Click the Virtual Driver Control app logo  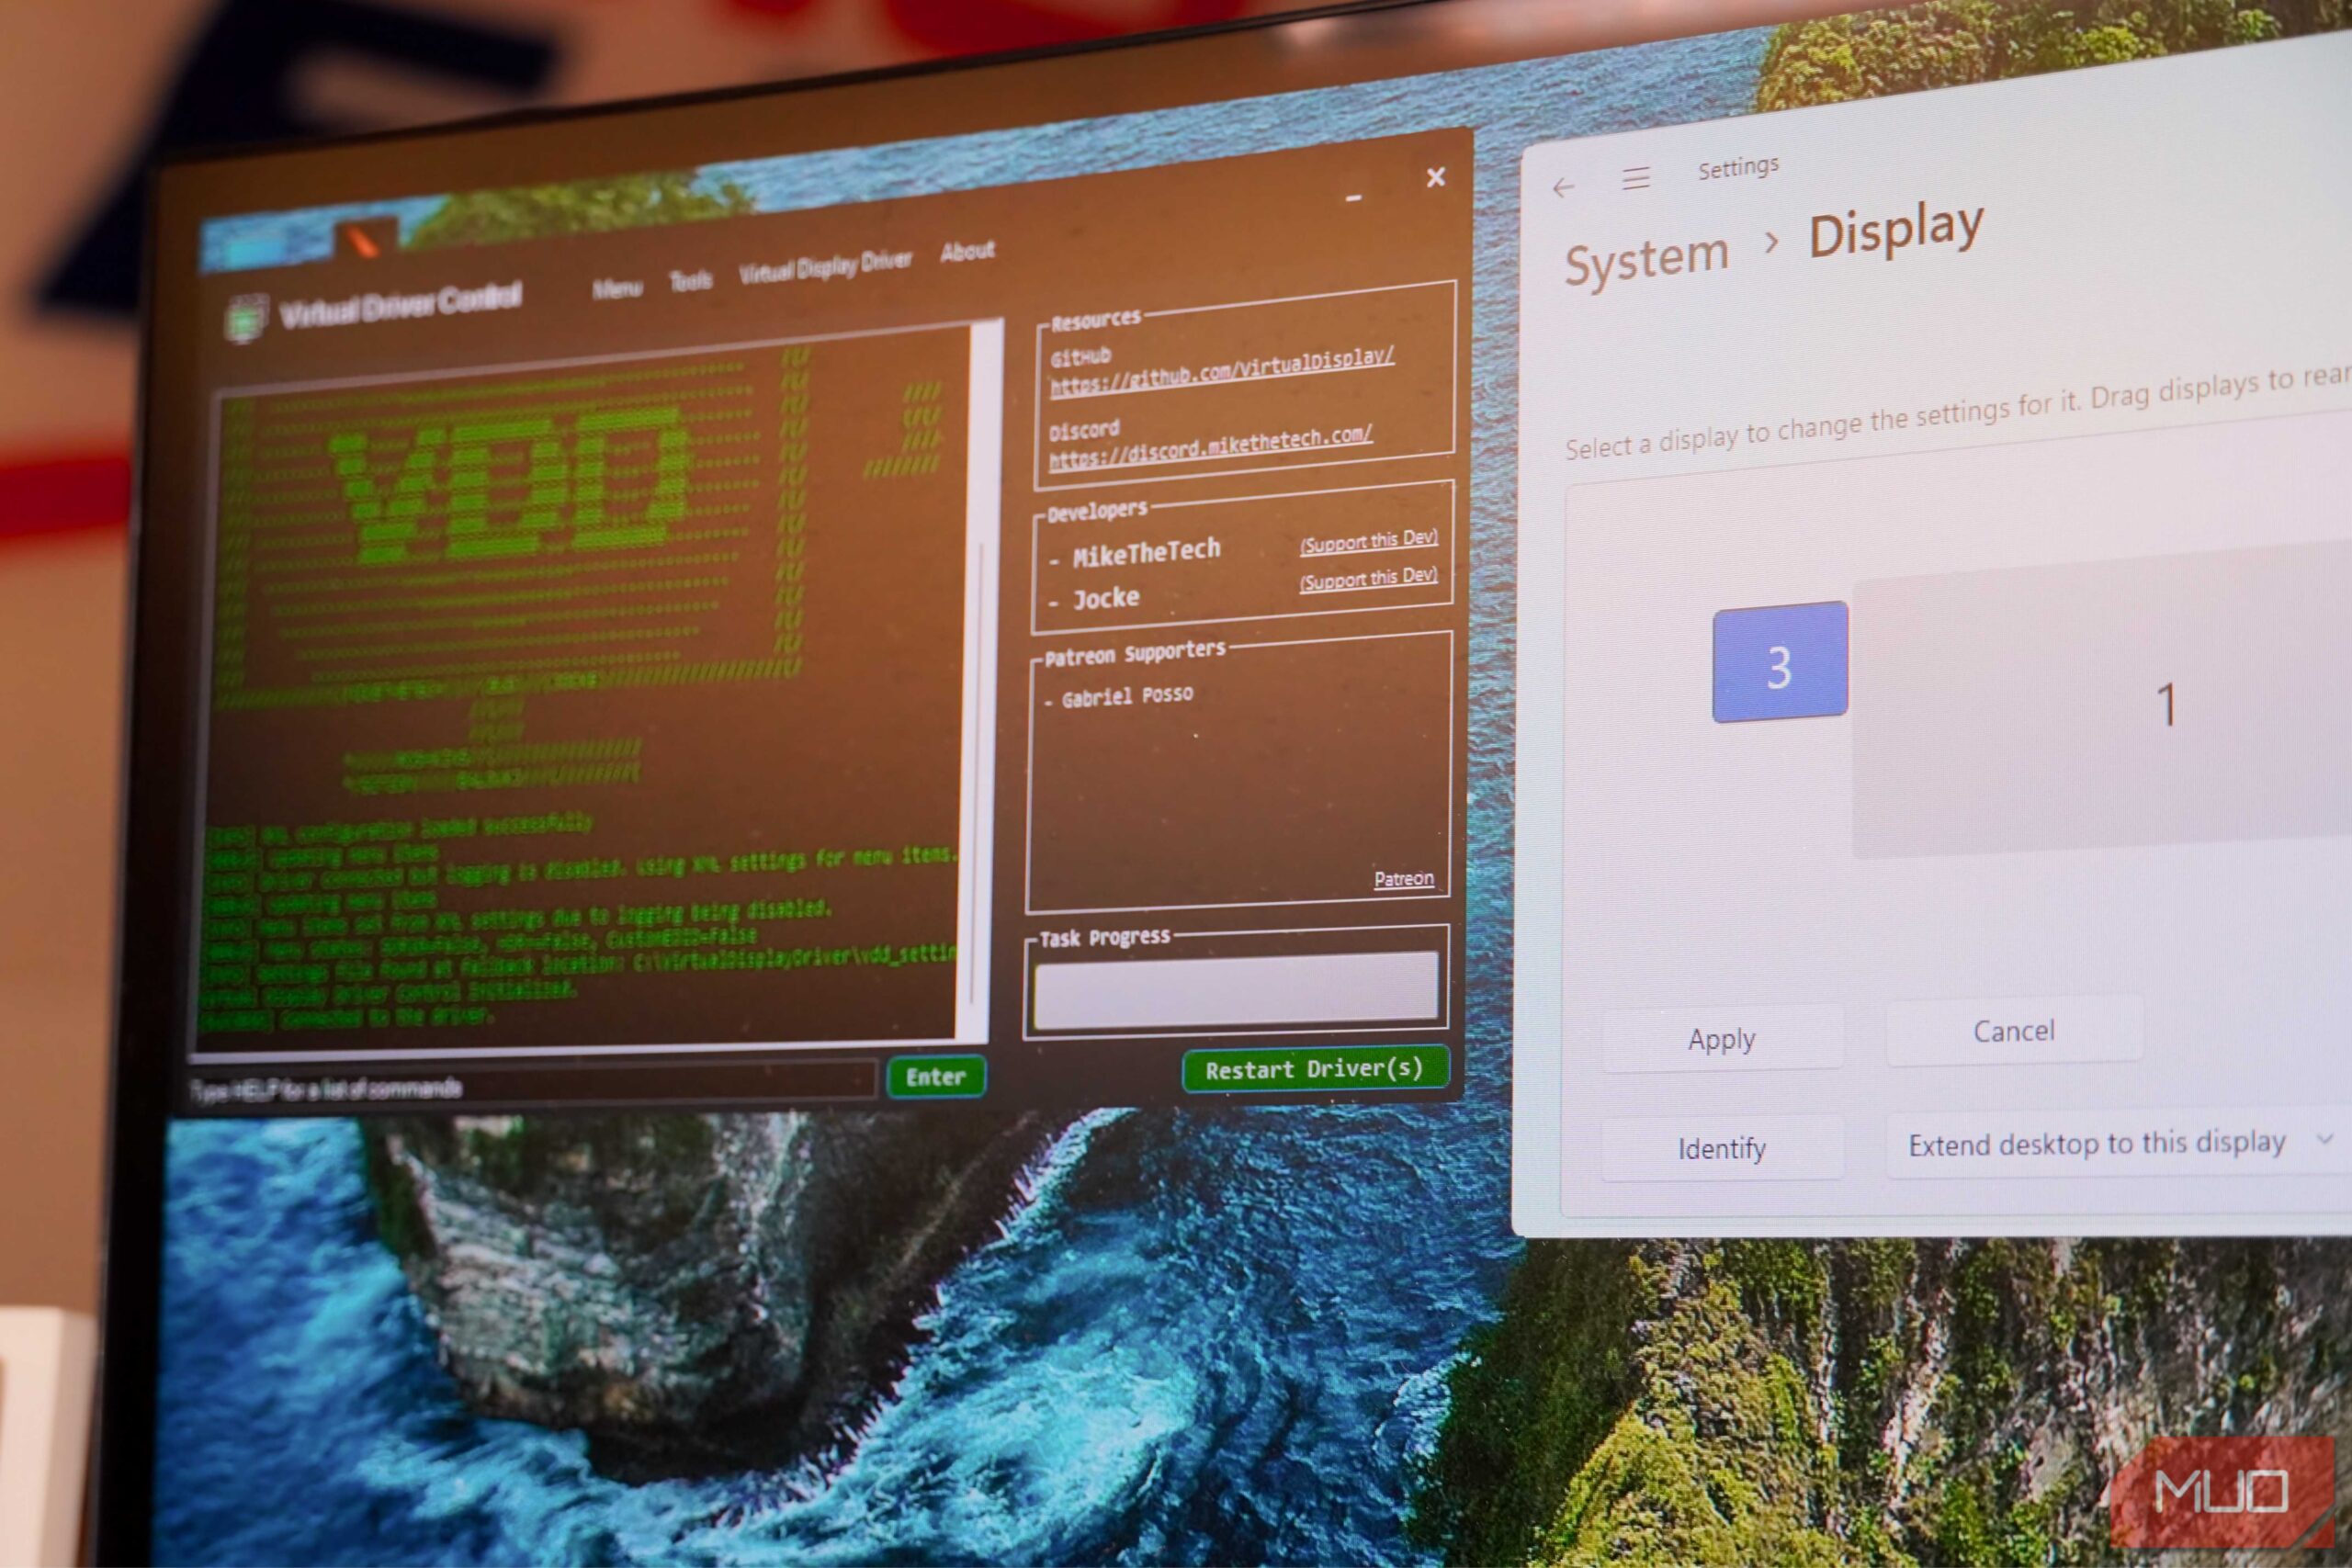(246, 318)
